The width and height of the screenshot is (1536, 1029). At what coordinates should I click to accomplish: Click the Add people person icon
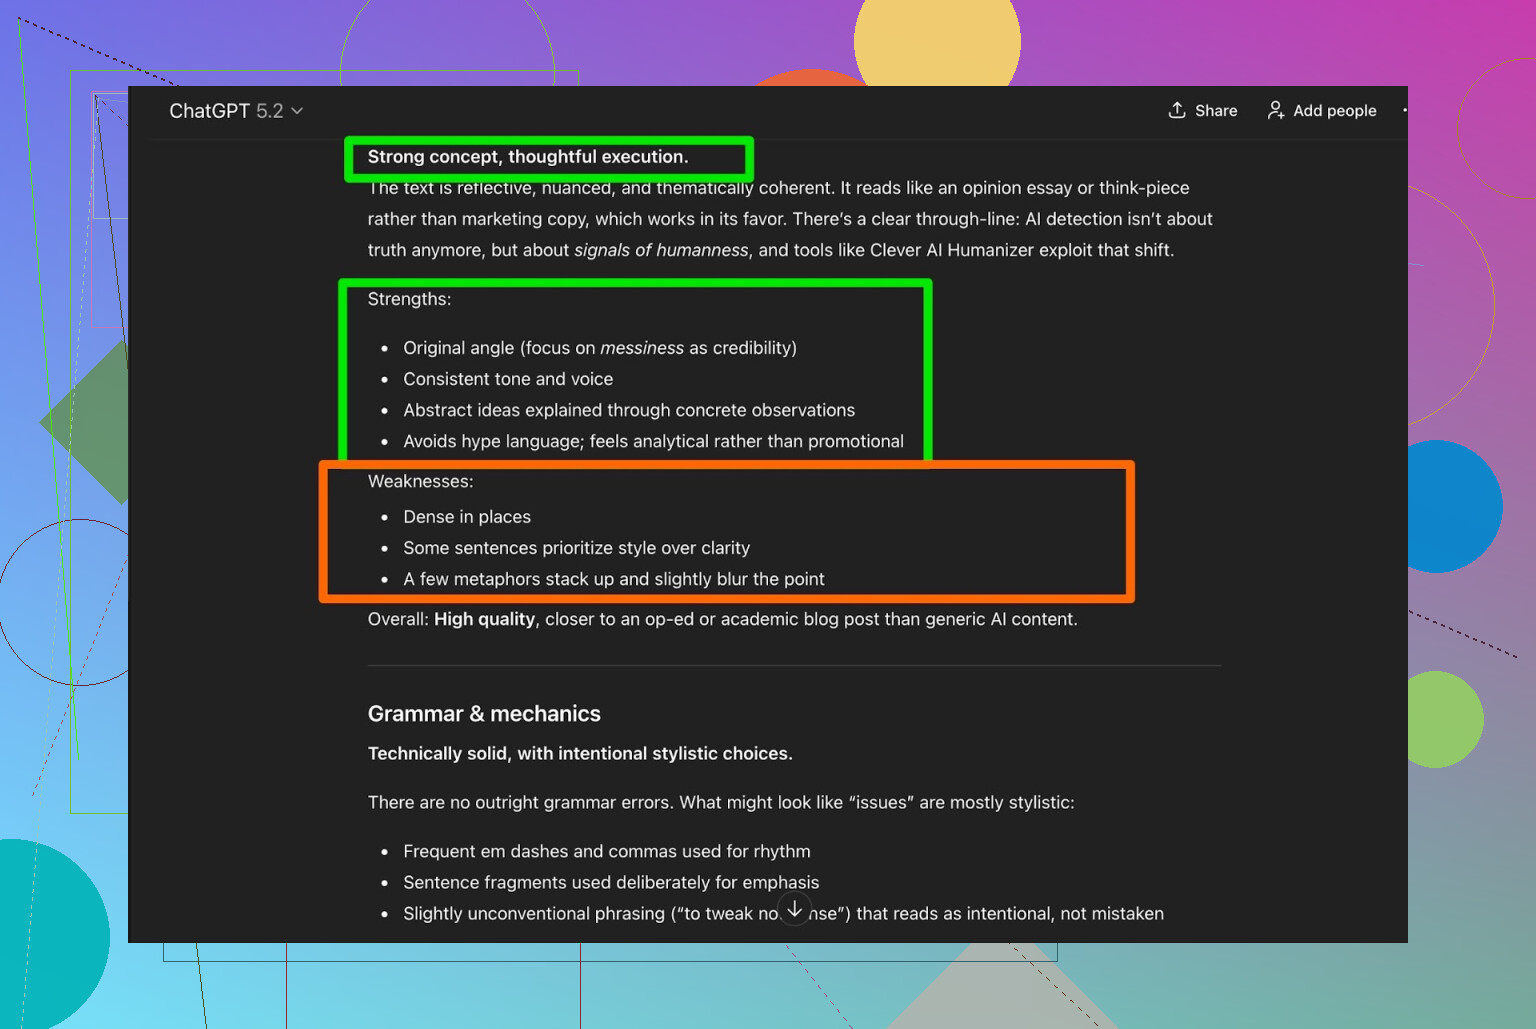(1276, 110)
